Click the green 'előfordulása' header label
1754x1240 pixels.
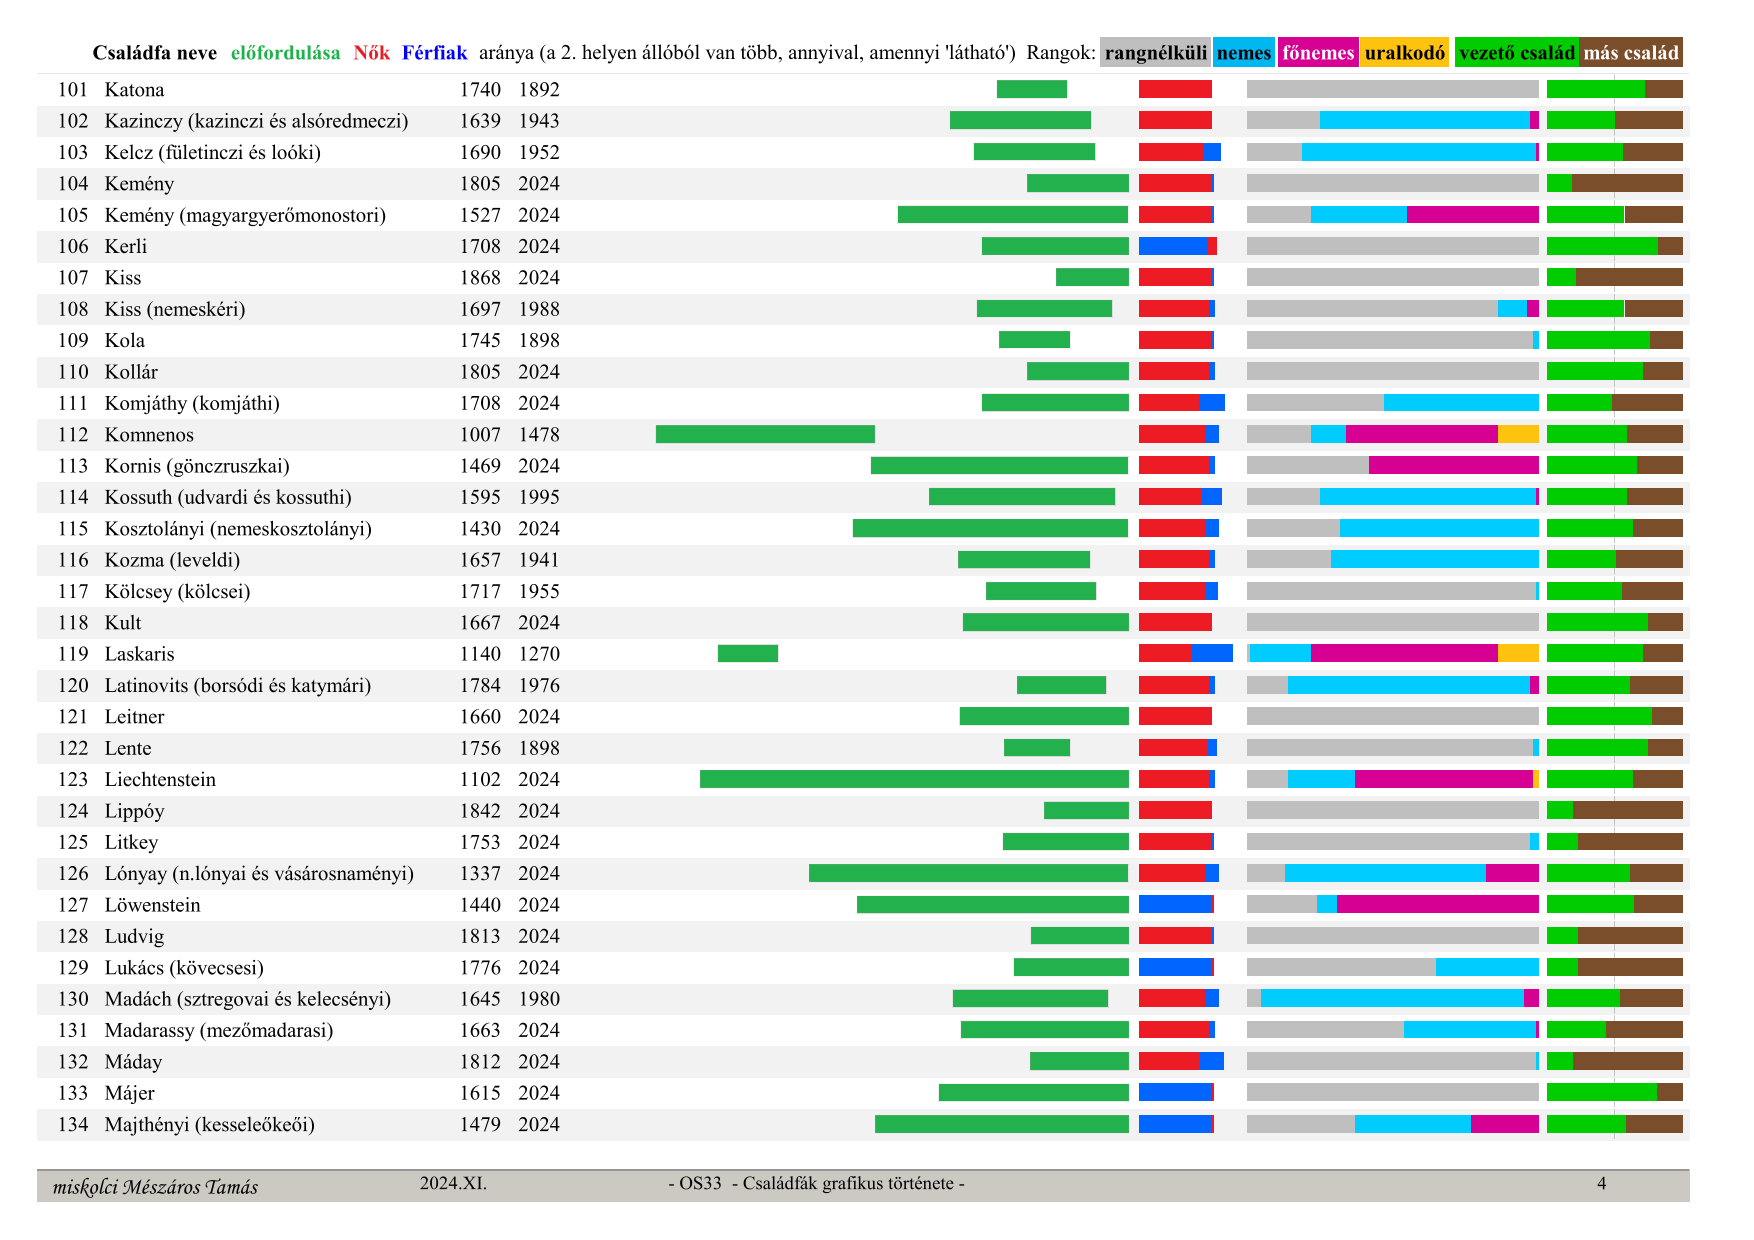[x=285, y=53]
